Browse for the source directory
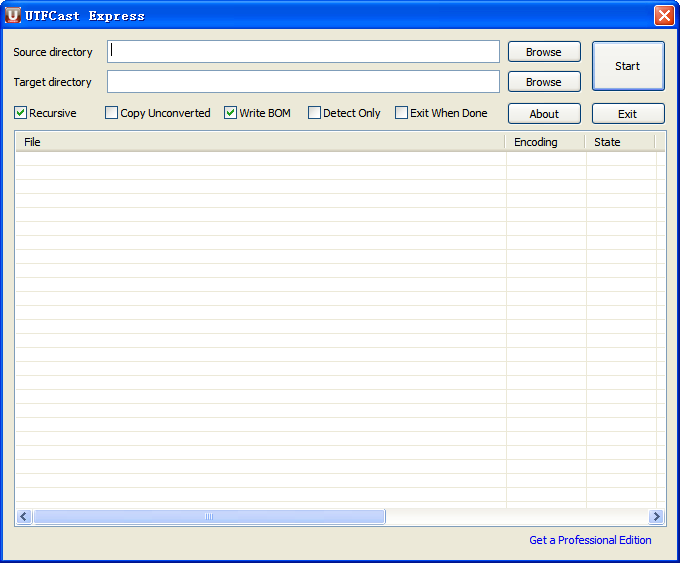Screen dimensions: 680x563 click(x=544, y=52)
